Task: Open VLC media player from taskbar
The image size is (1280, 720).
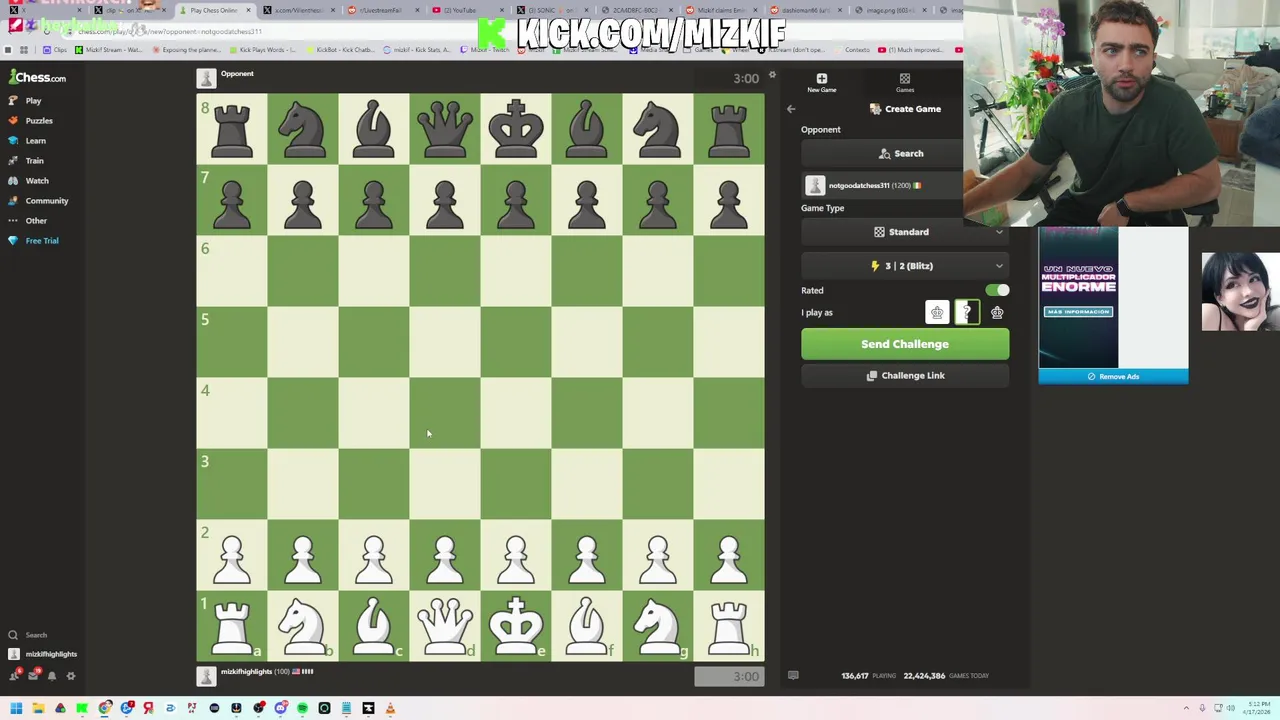Action: (x=390, y=709)
